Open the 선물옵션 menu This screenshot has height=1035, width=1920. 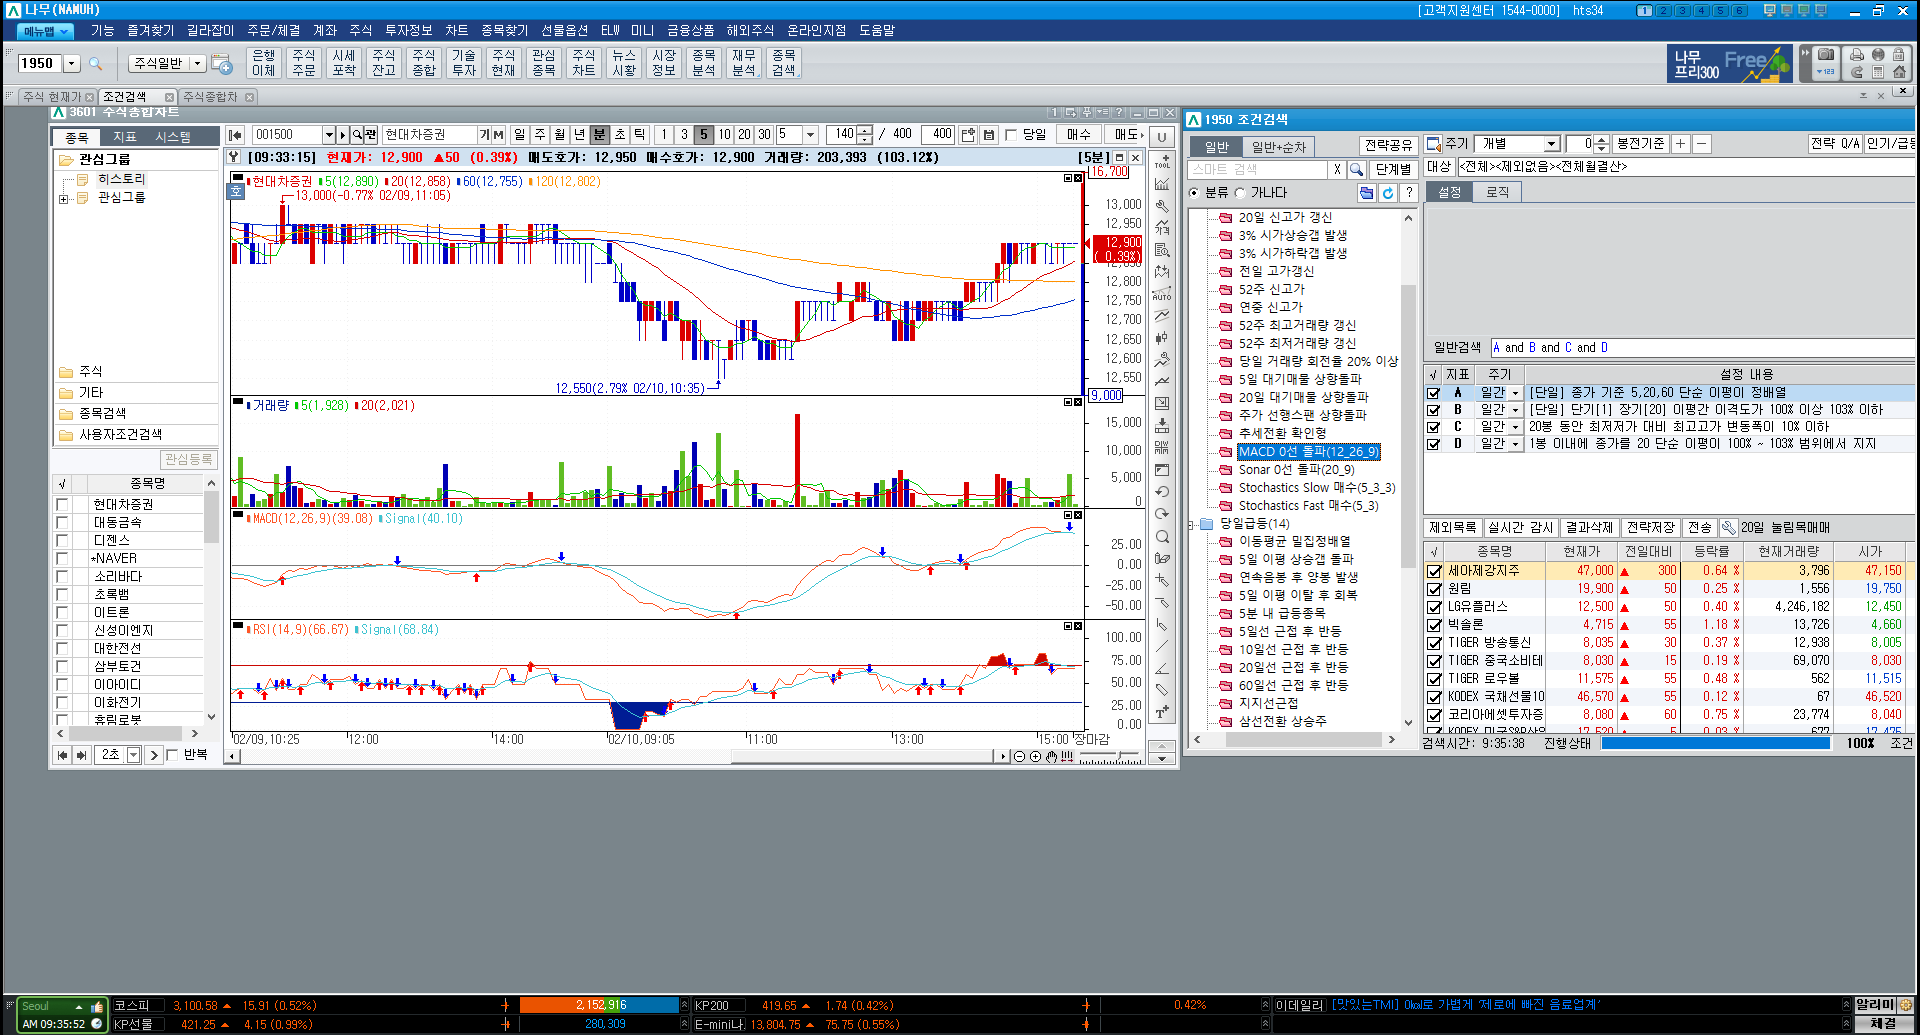564,31
